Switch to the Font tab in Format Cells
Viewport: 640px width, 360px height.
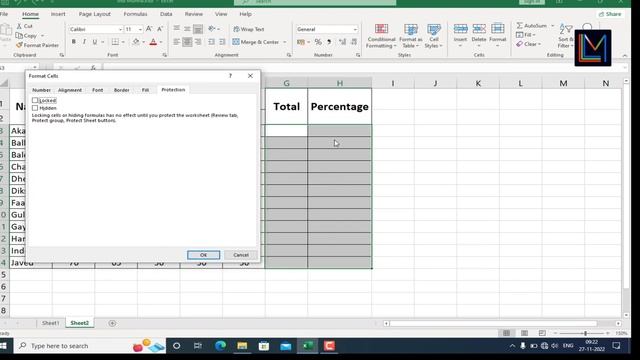(98, 90)
